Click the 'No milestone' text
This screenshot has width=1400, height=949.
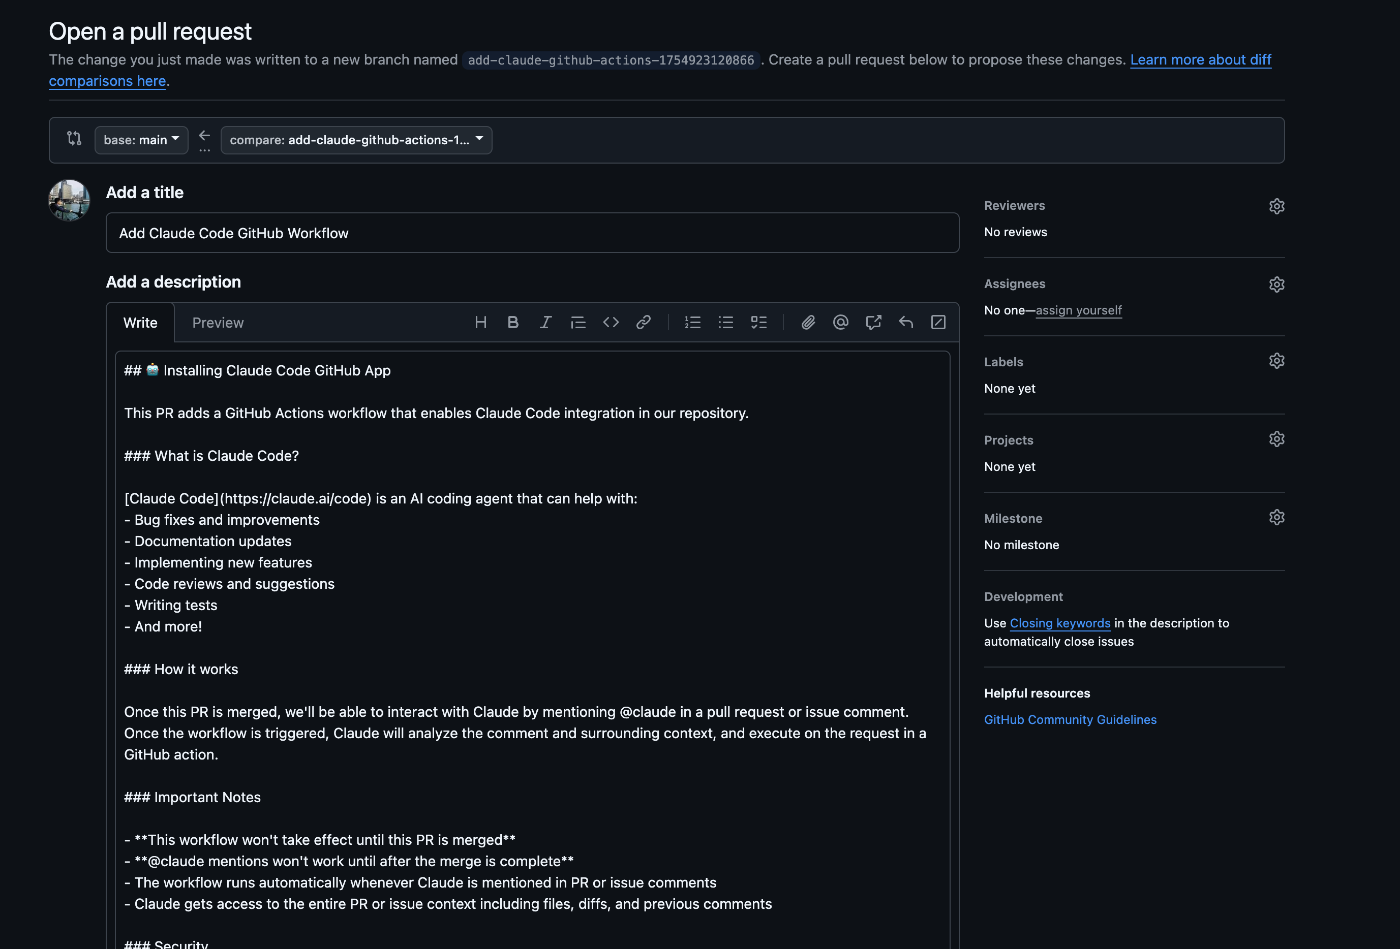pyautogui.click(x=1021, y=545)
